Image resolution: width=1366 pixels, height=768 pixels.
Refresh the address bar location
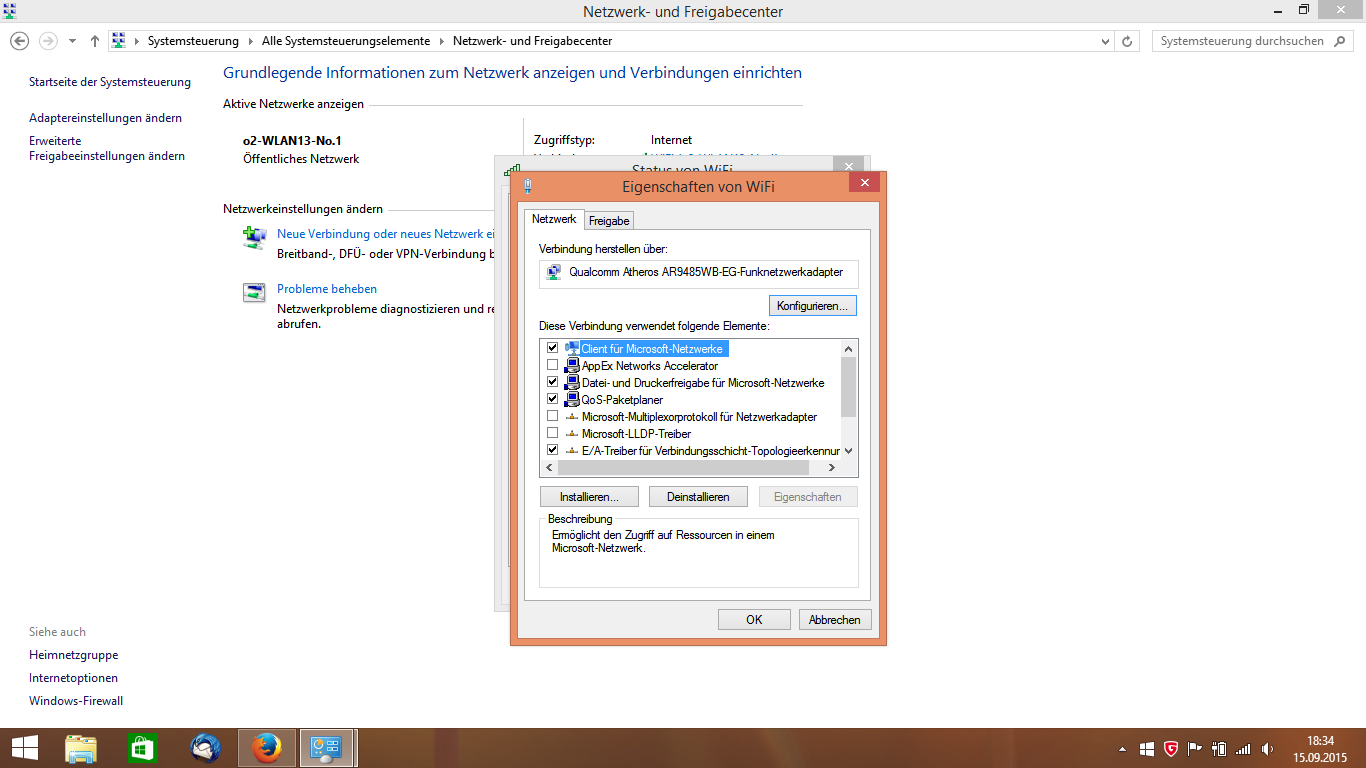pyautogui.click(x=1128, y=41)
